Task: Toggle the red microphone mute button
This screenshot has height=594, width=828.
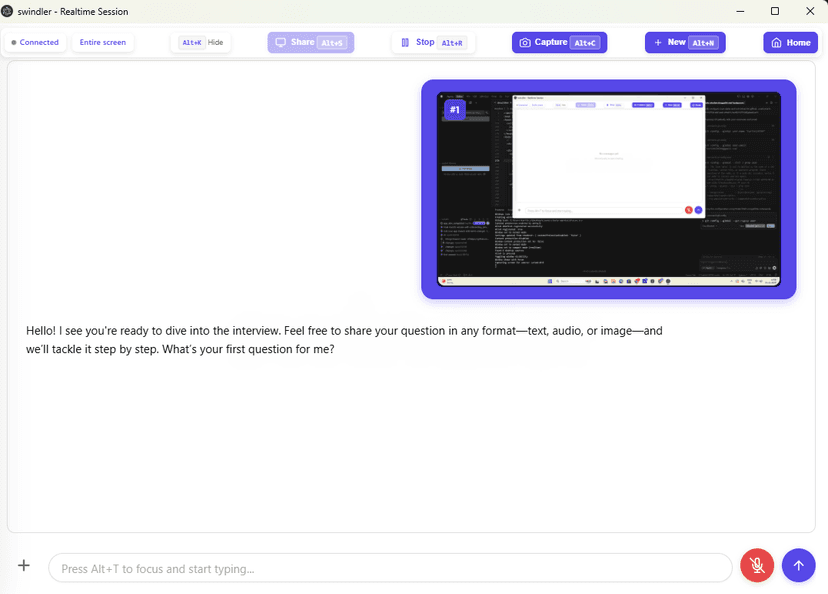Action: click(757, 566)
